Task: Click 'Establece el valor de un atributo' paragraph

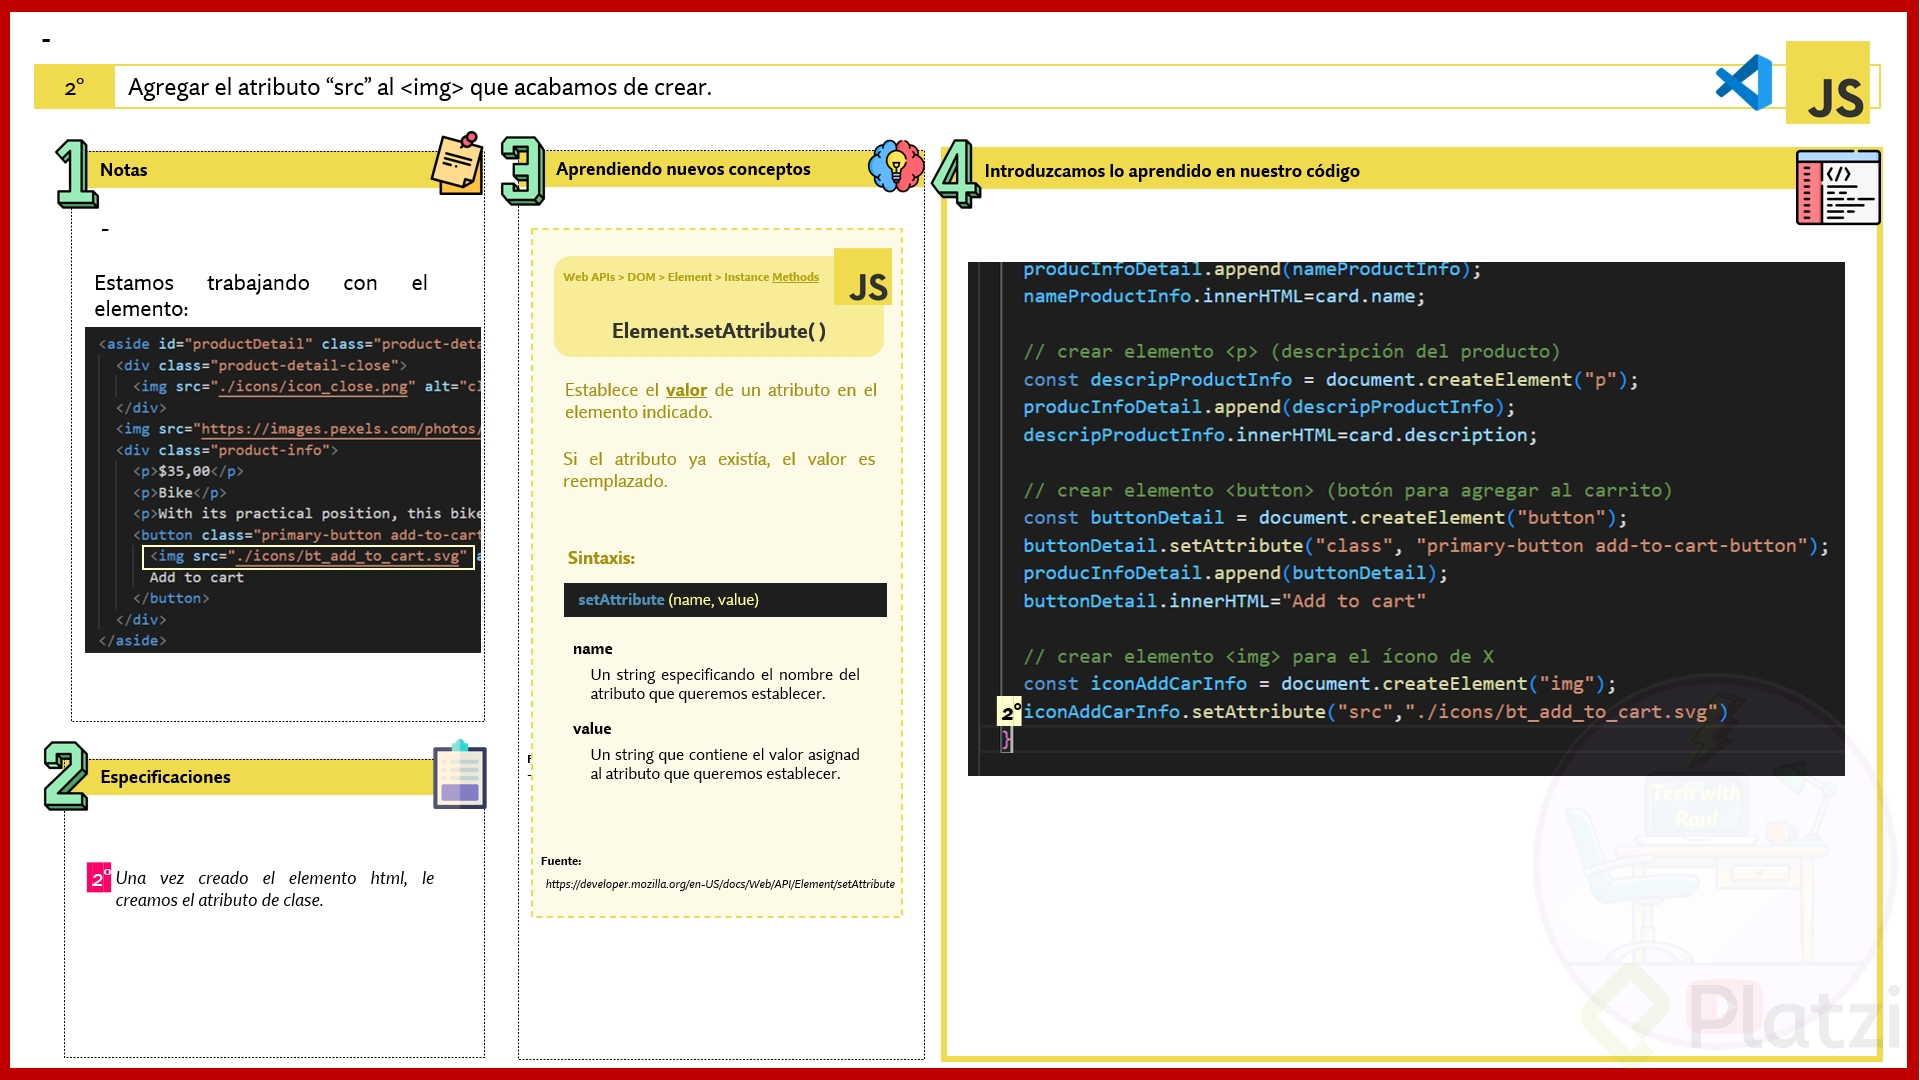Action: [721, 401]
